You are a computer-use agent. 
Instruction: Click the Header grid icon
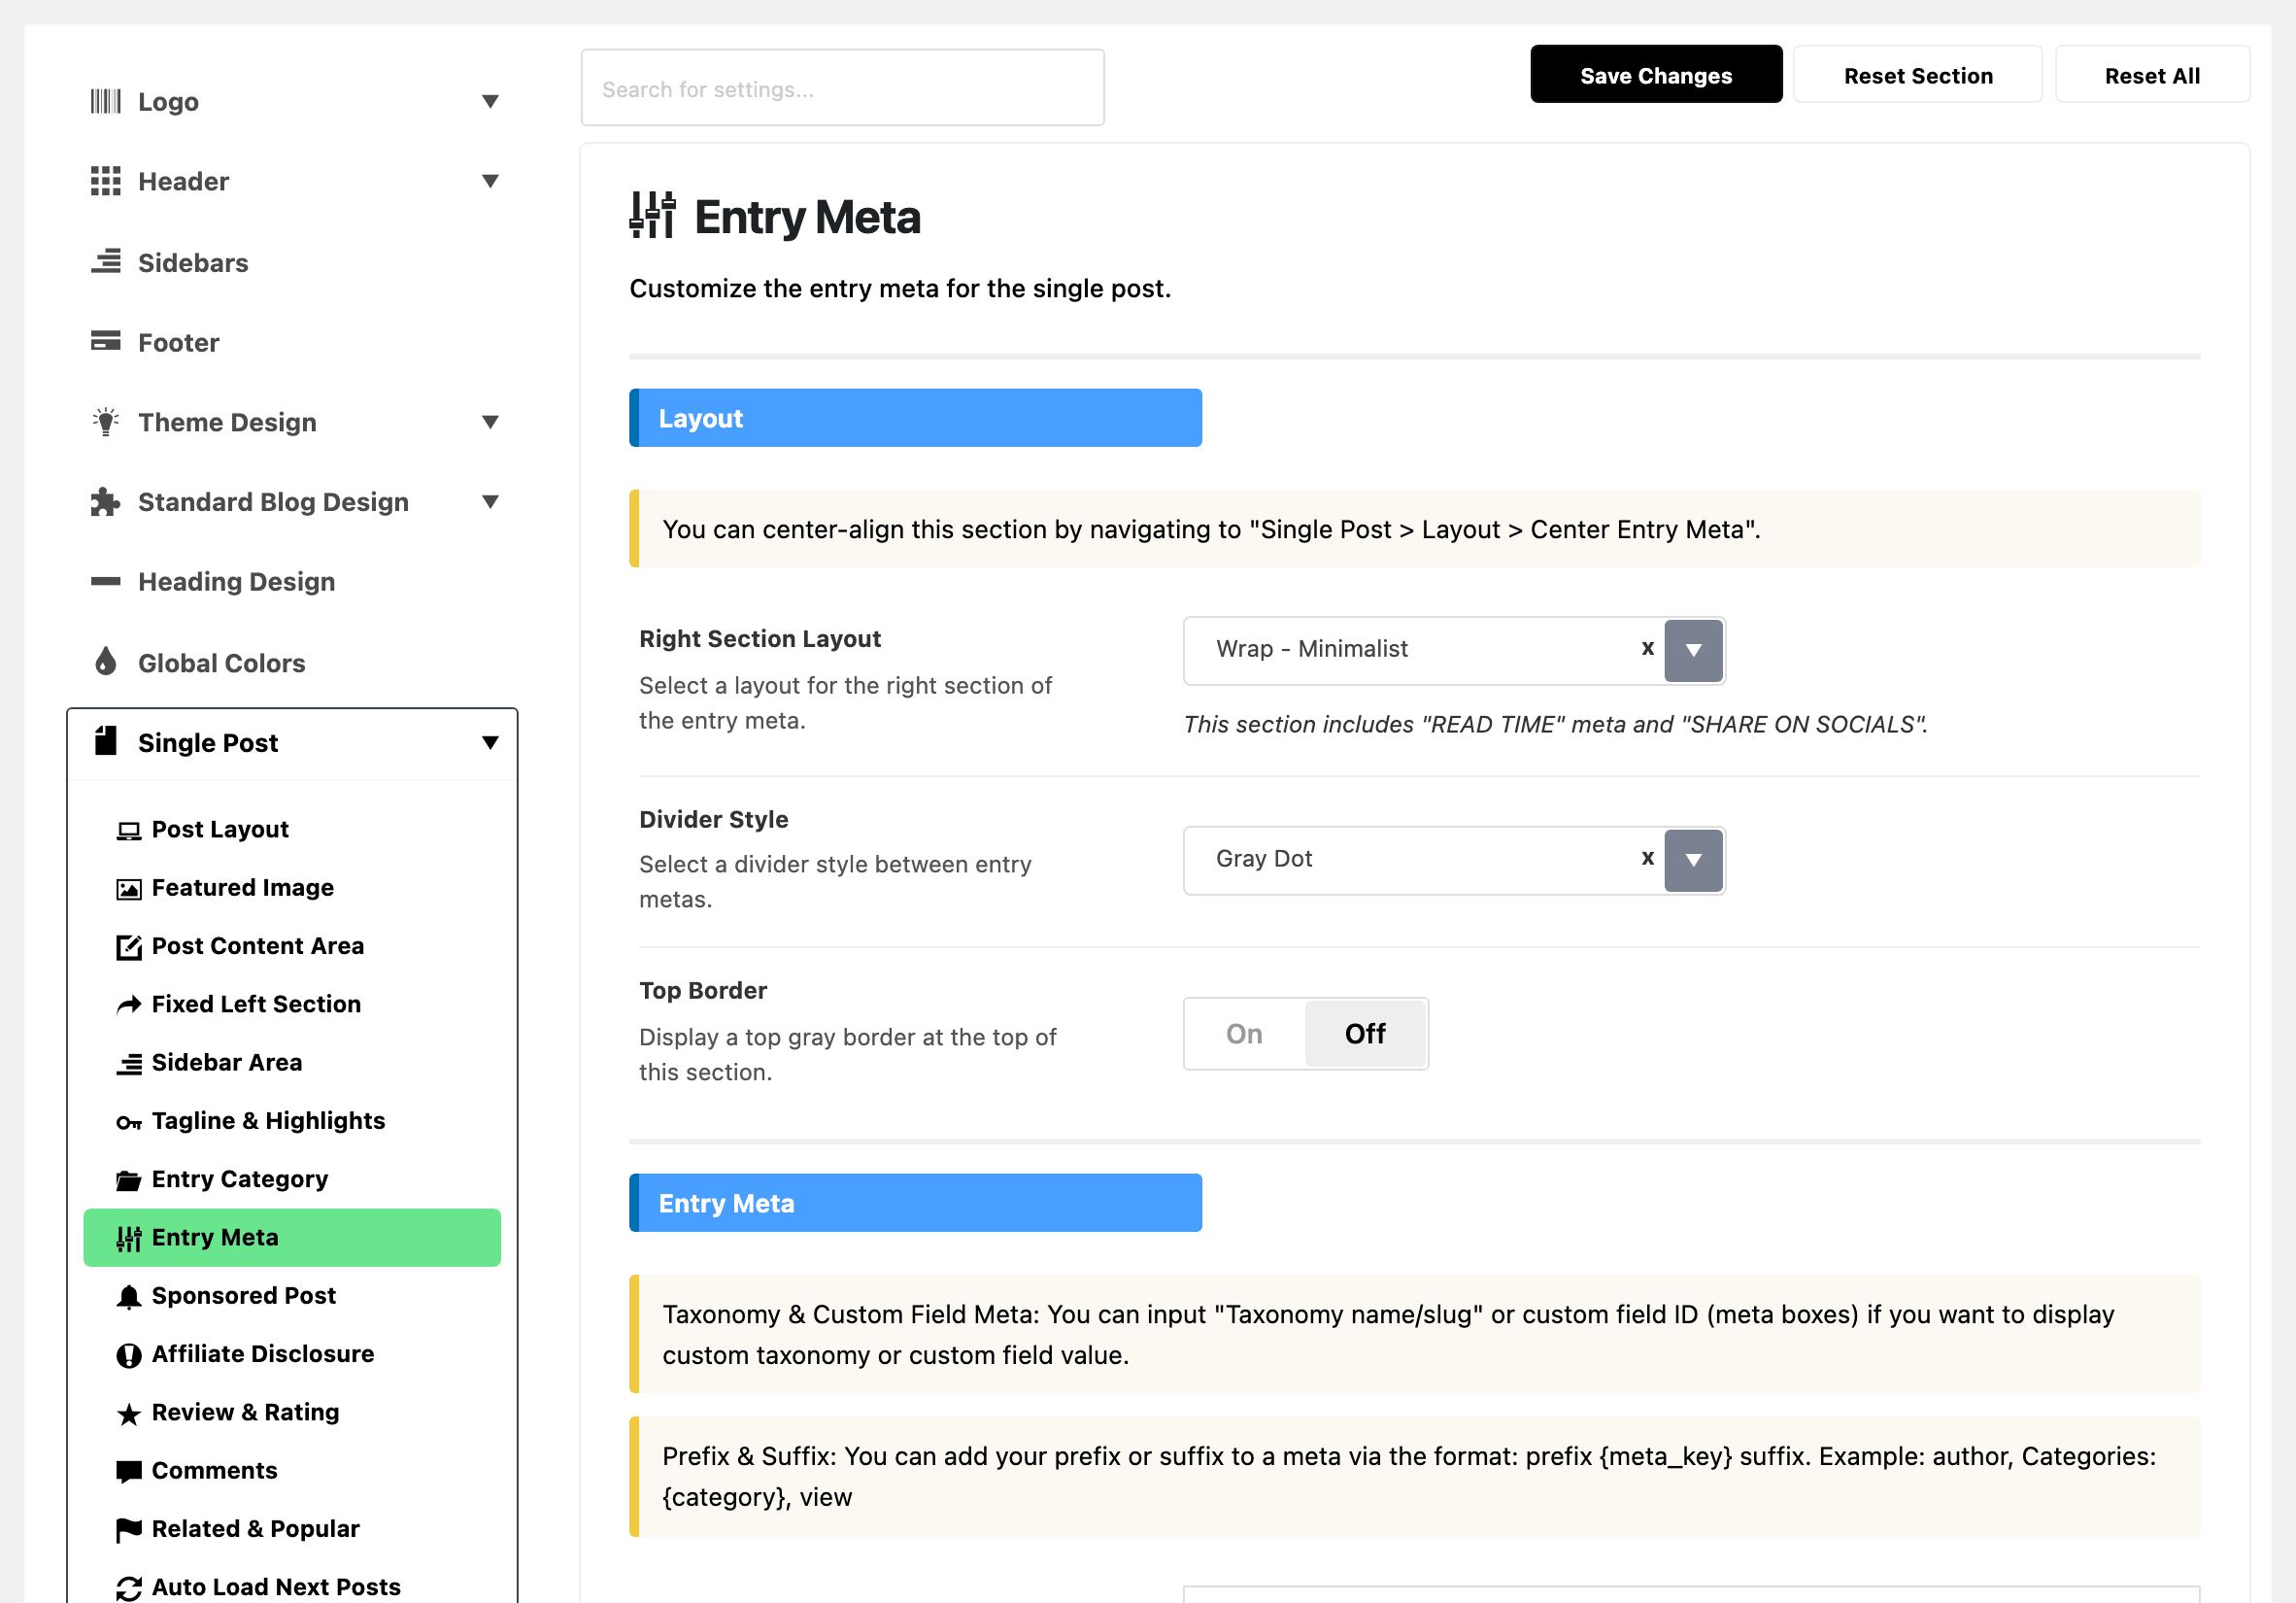(105, 181)
